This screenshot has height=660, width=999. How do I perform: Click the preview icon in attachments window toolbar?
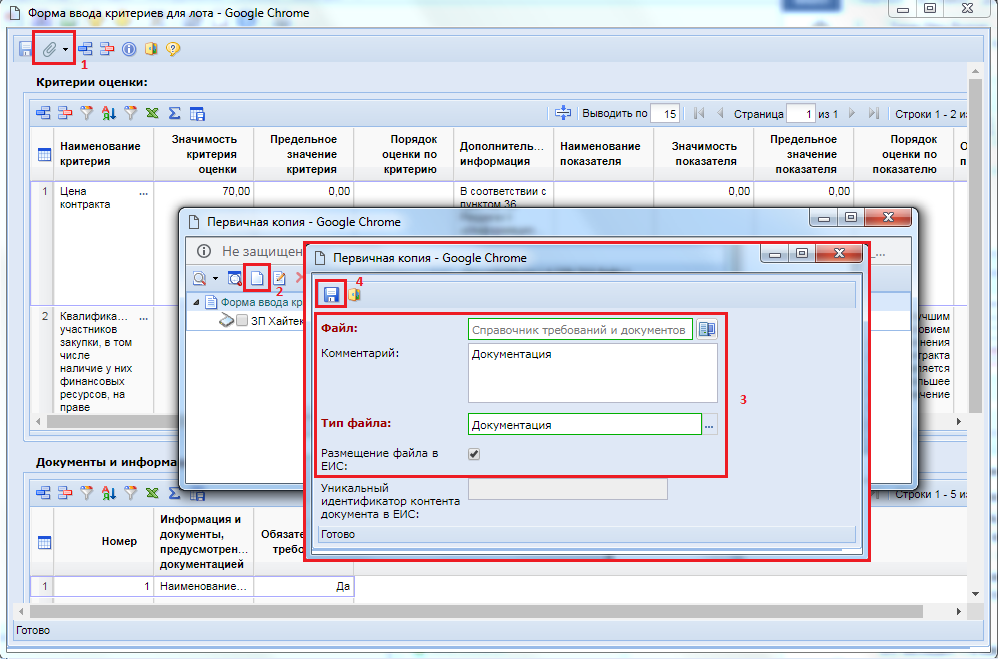[x=235, y=278]
